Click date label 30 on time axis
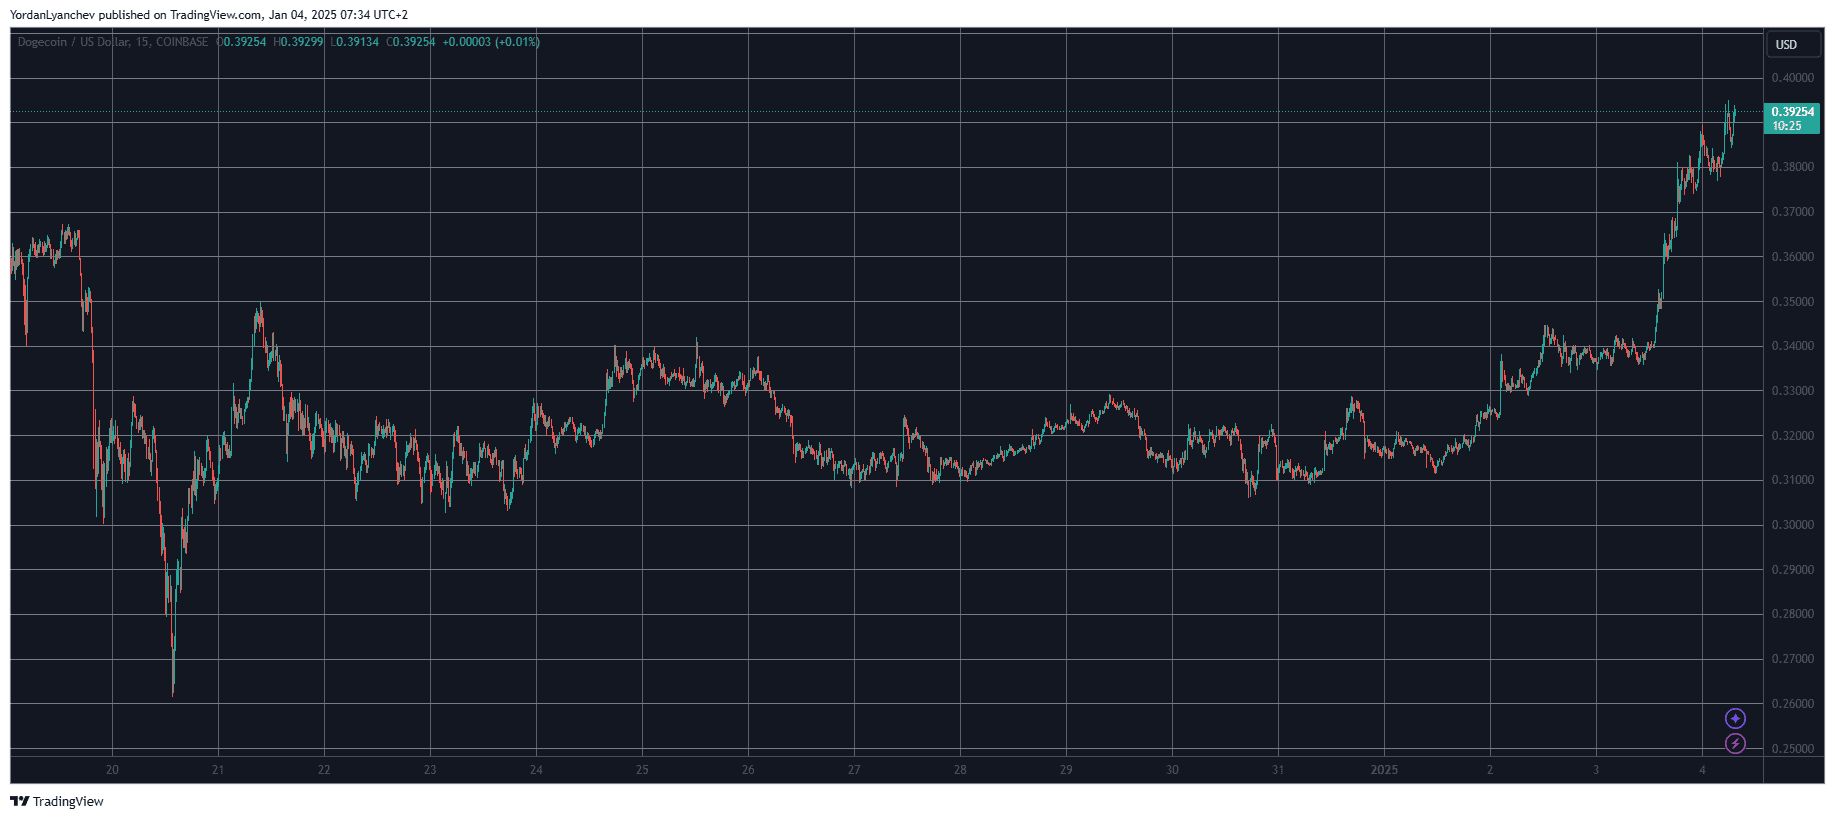 click(x=1172, y=770)
